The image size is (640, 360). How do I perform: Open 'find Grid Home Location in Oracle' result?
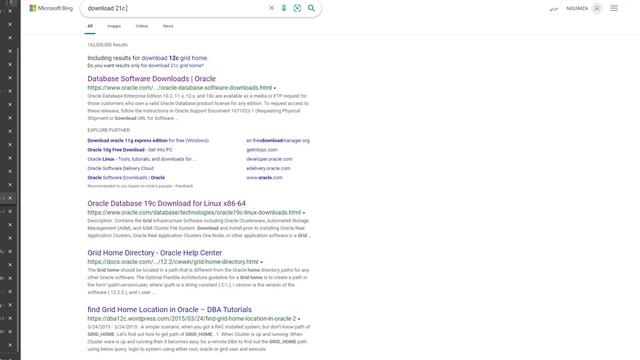point(169,309)
